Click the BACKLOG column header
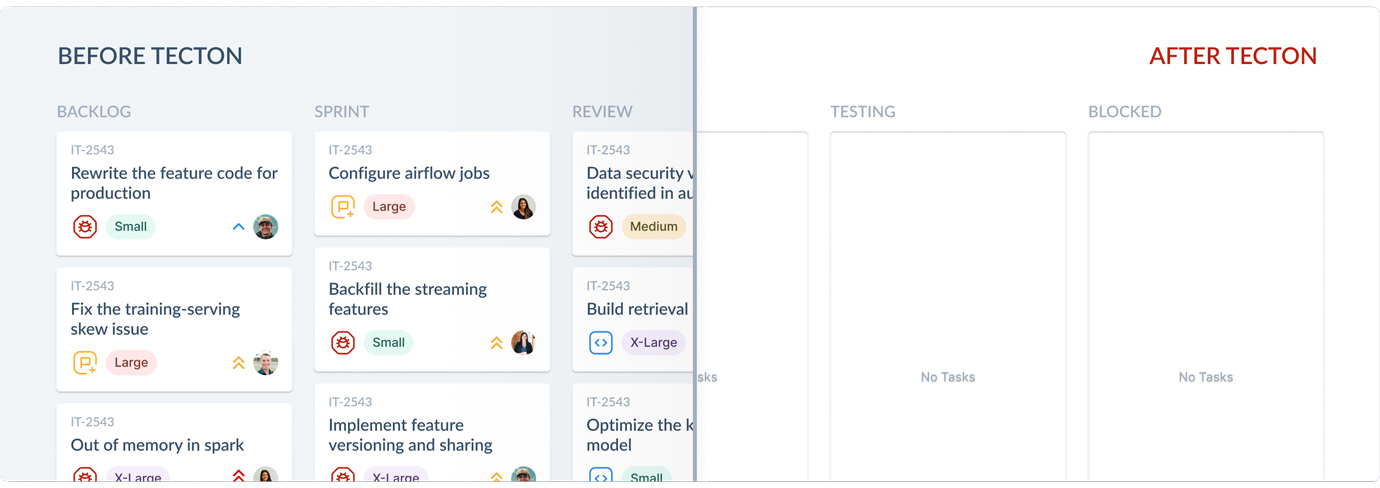Screen dimensions: 1380x488 coord(94,112)
